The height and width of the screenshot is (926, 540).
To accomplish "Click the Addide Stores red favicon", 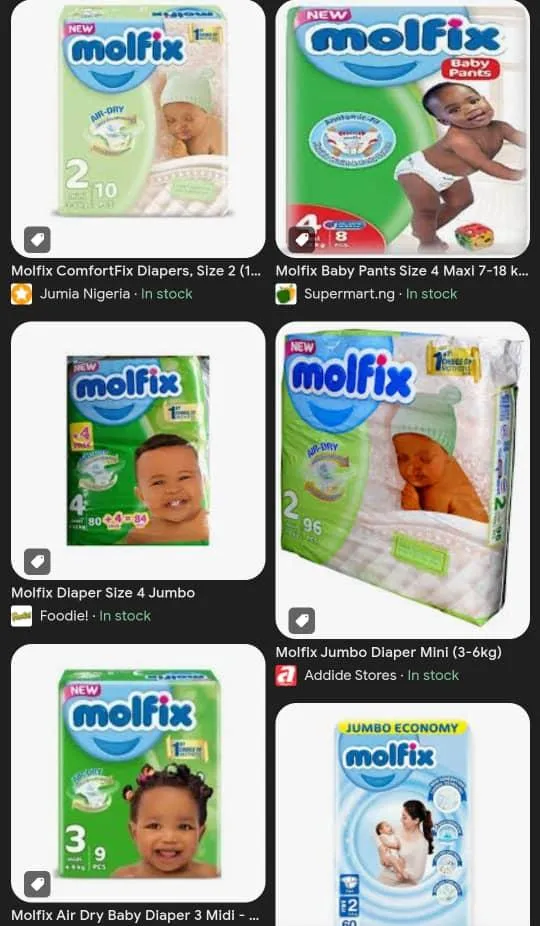I will tap(286, 675).
